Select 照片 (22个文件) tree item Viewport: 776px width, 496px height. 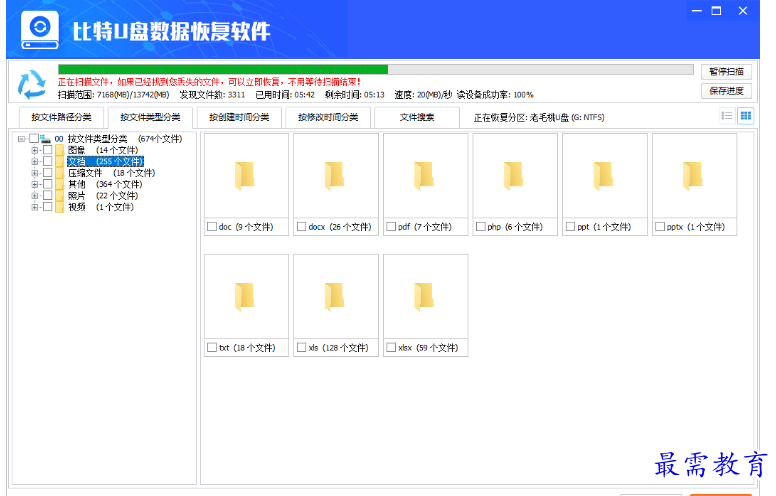point(103,196)
